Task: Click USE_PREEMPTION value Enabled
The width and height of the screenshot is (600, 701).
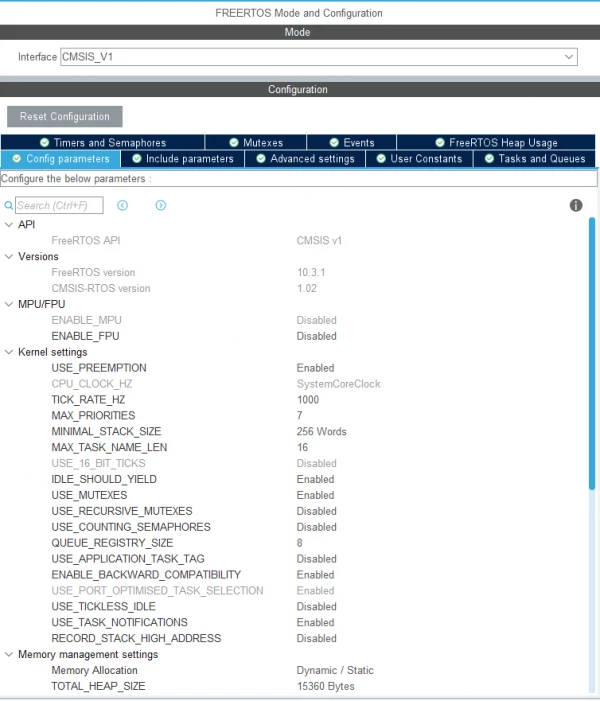Action: [315, 368]
